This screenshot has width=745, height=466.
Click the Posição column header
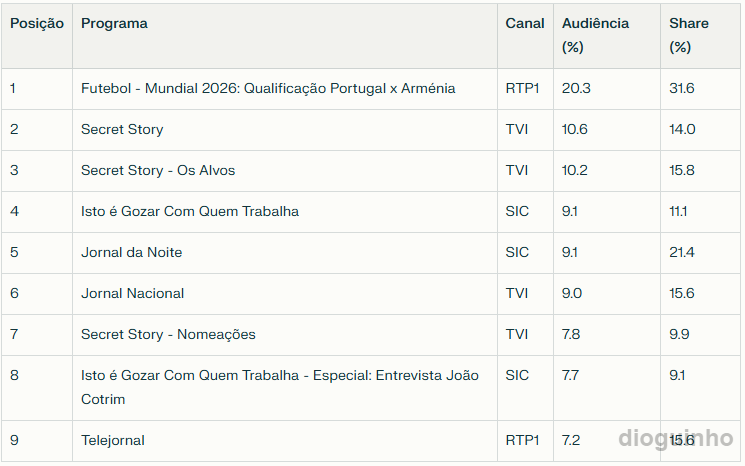click(x=37, y=23)
